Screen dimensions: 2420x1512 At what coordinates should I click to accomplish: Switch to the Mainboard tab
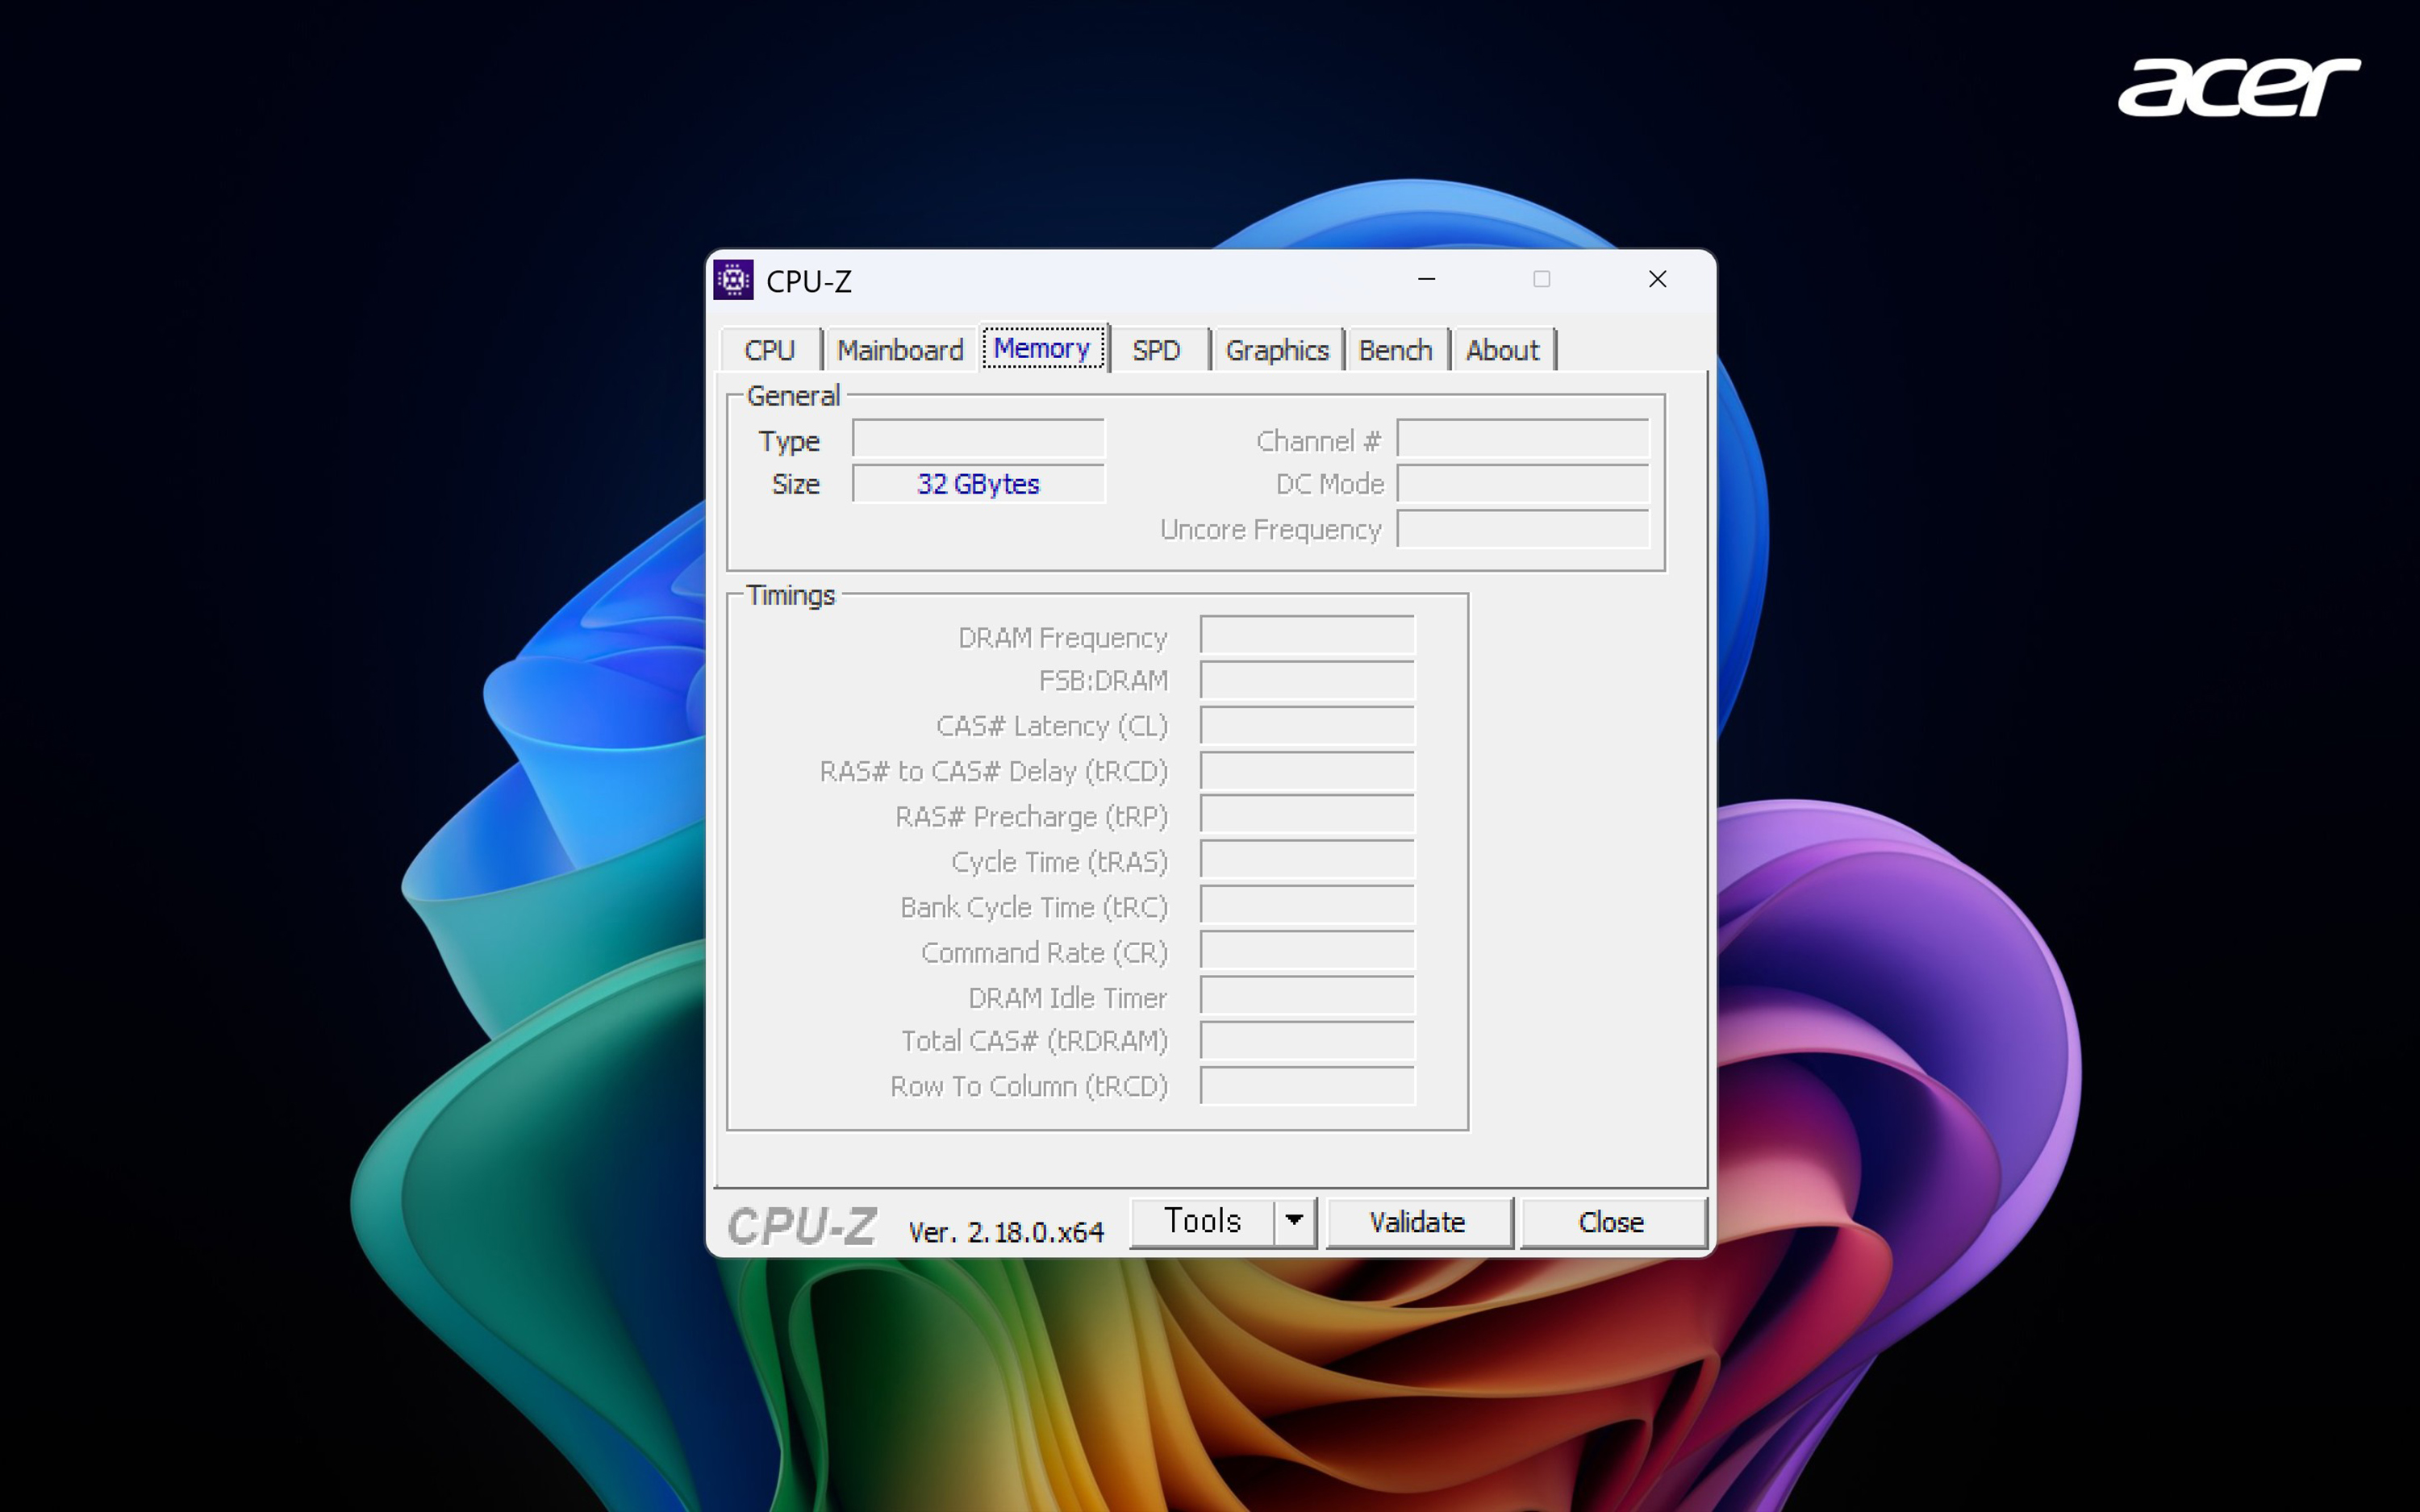tap(900, 350)
